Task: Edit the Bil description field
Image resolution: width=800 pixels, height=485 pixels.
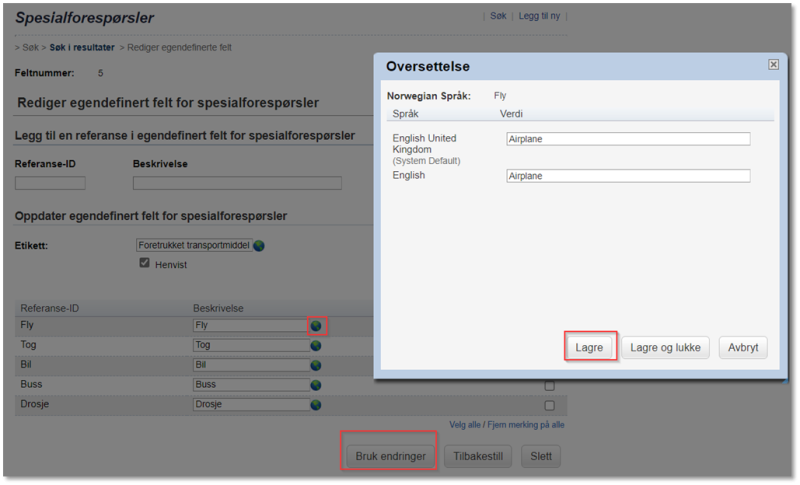Action: (x=251, y=365)
